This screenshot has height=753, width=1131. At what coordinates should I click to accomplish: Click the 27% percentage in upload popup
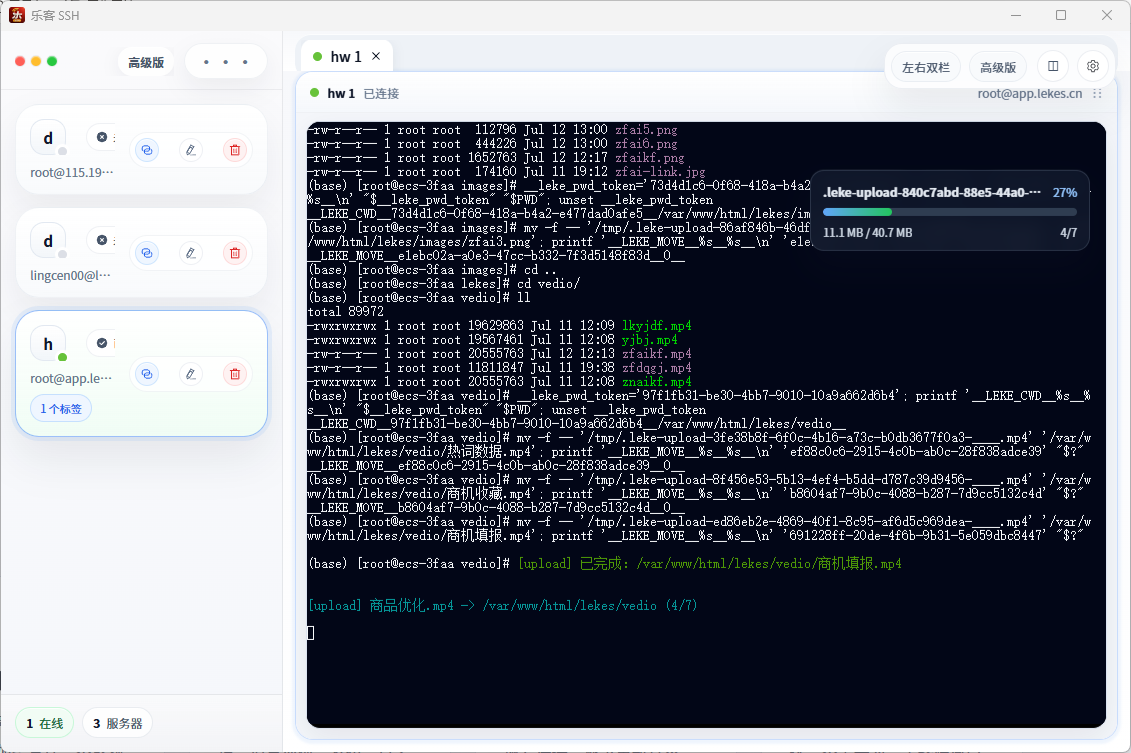[1065, 193]
